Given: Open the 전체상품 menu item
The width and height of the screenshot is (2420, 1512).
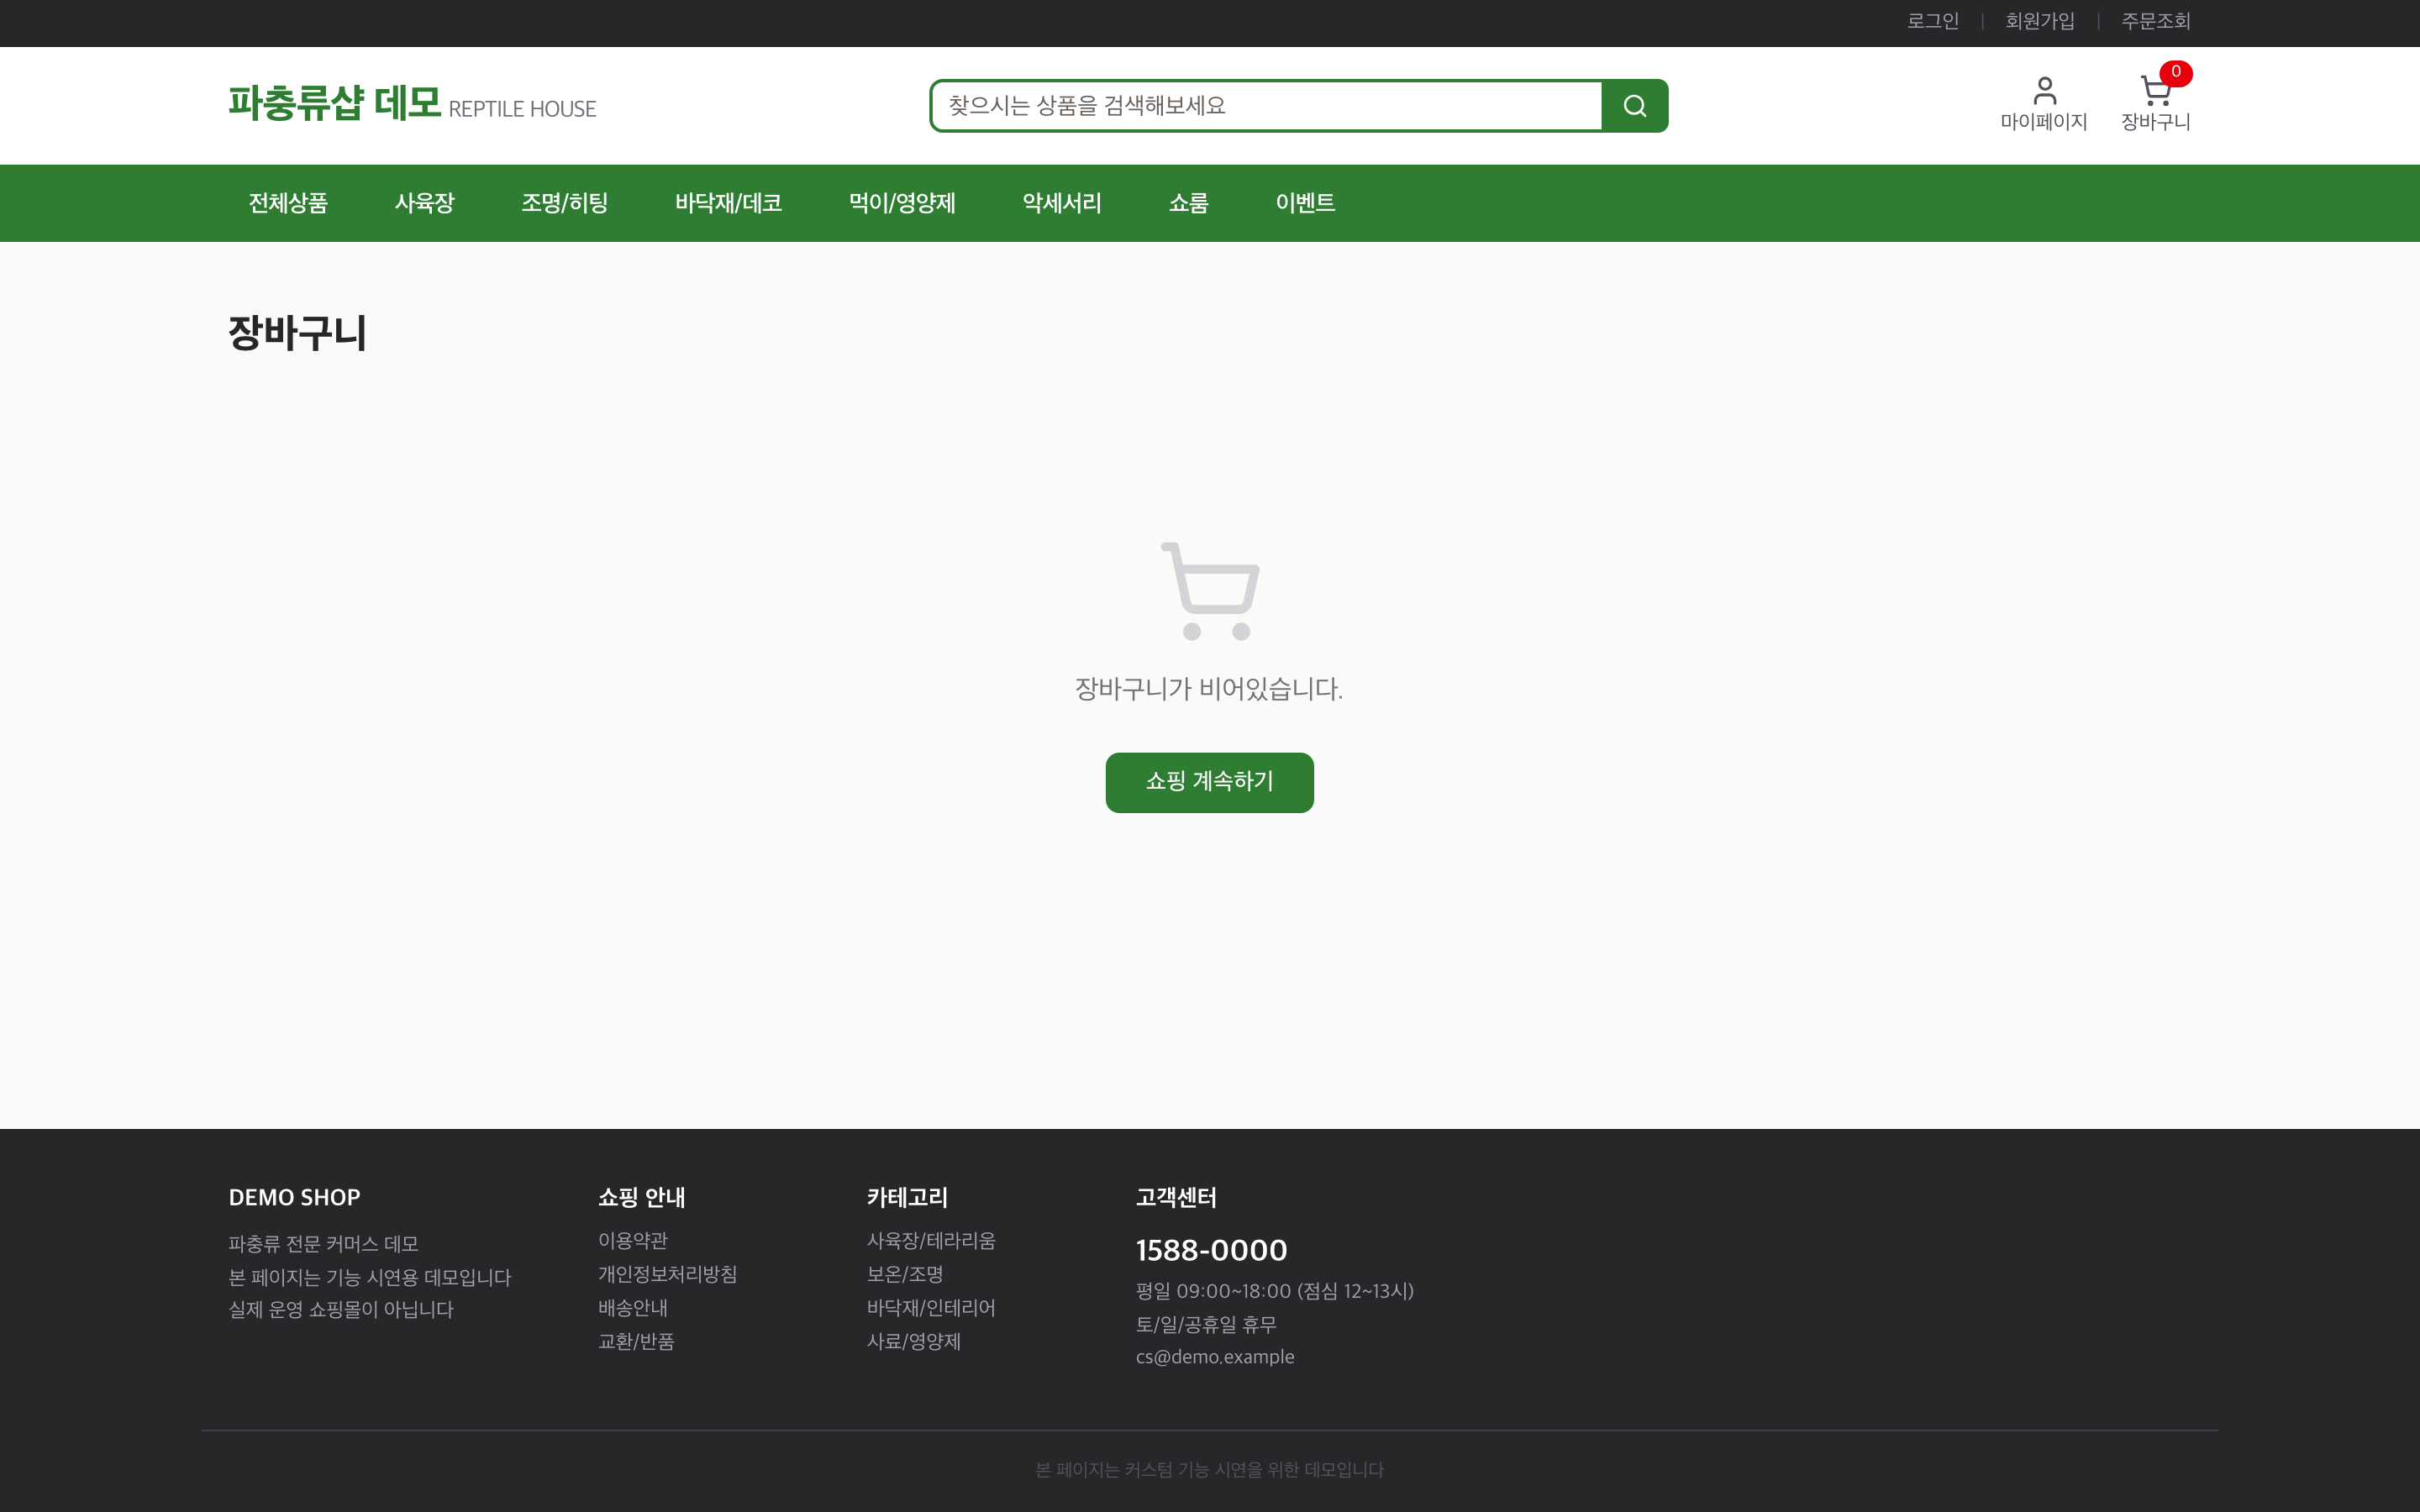Looking at the screenshot, I should coord(288,203).
